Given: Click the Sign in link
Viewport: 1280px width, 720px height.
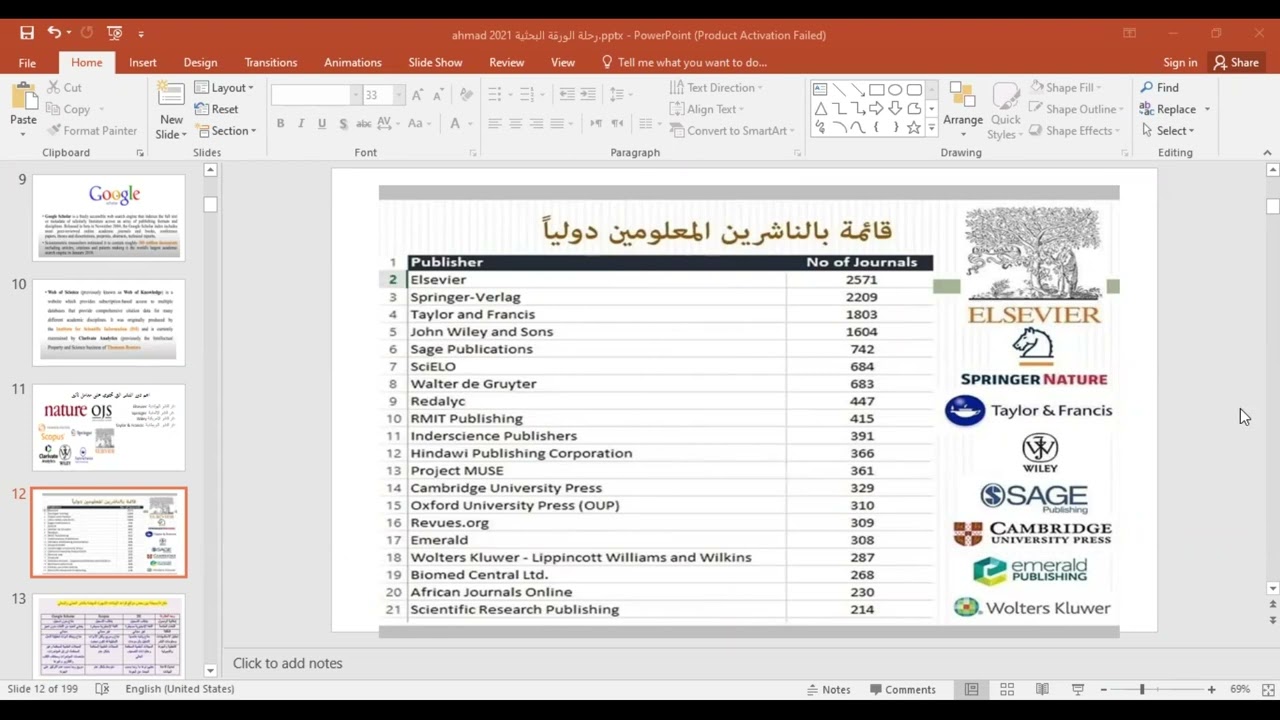Looking at the screenshot, I should point(1180,62).
